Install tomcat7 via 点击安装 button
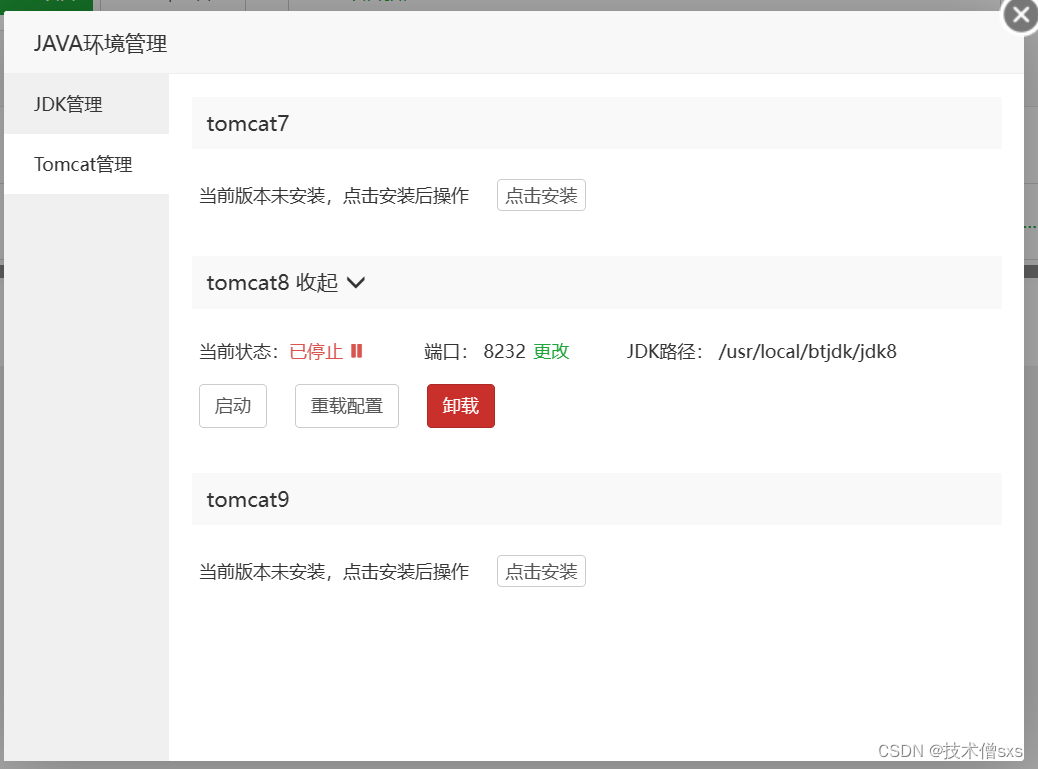 541,195
